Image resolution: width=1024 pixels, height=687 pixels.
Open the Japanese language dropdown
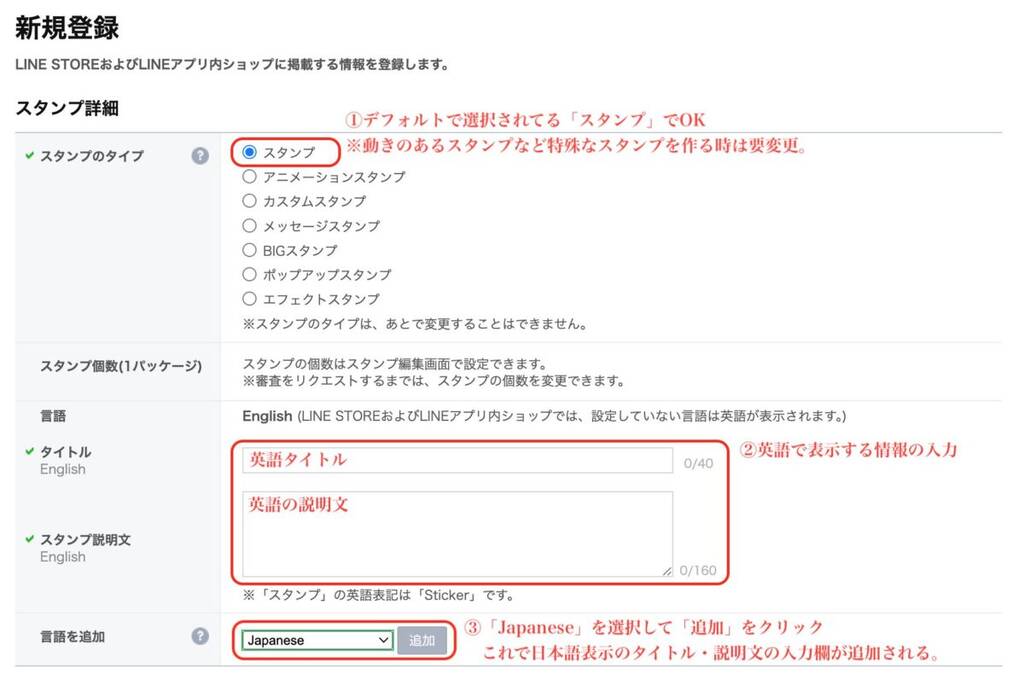click(317, 641)
